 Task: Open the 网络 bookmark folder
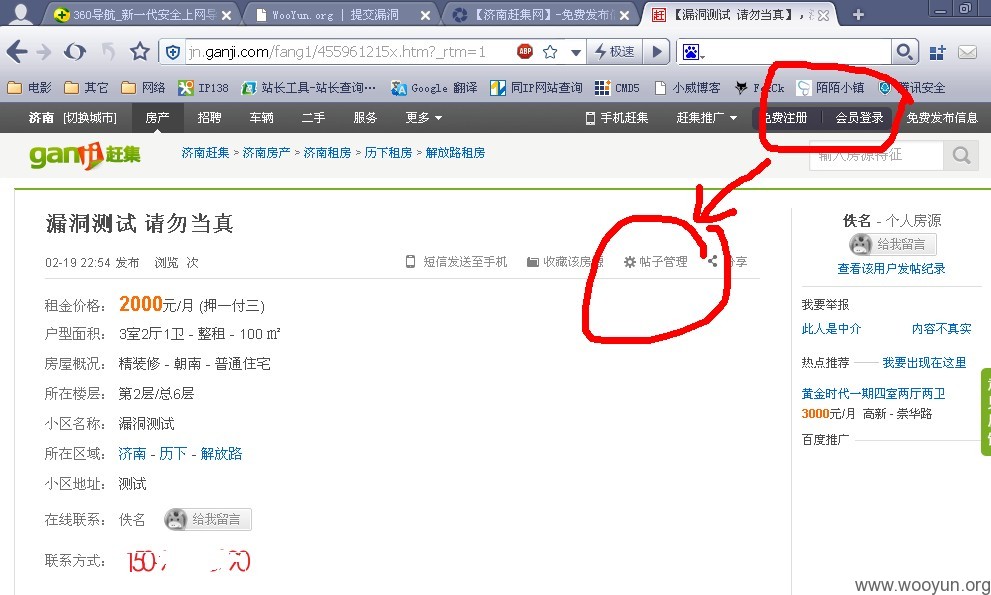[x=143, y=88]
